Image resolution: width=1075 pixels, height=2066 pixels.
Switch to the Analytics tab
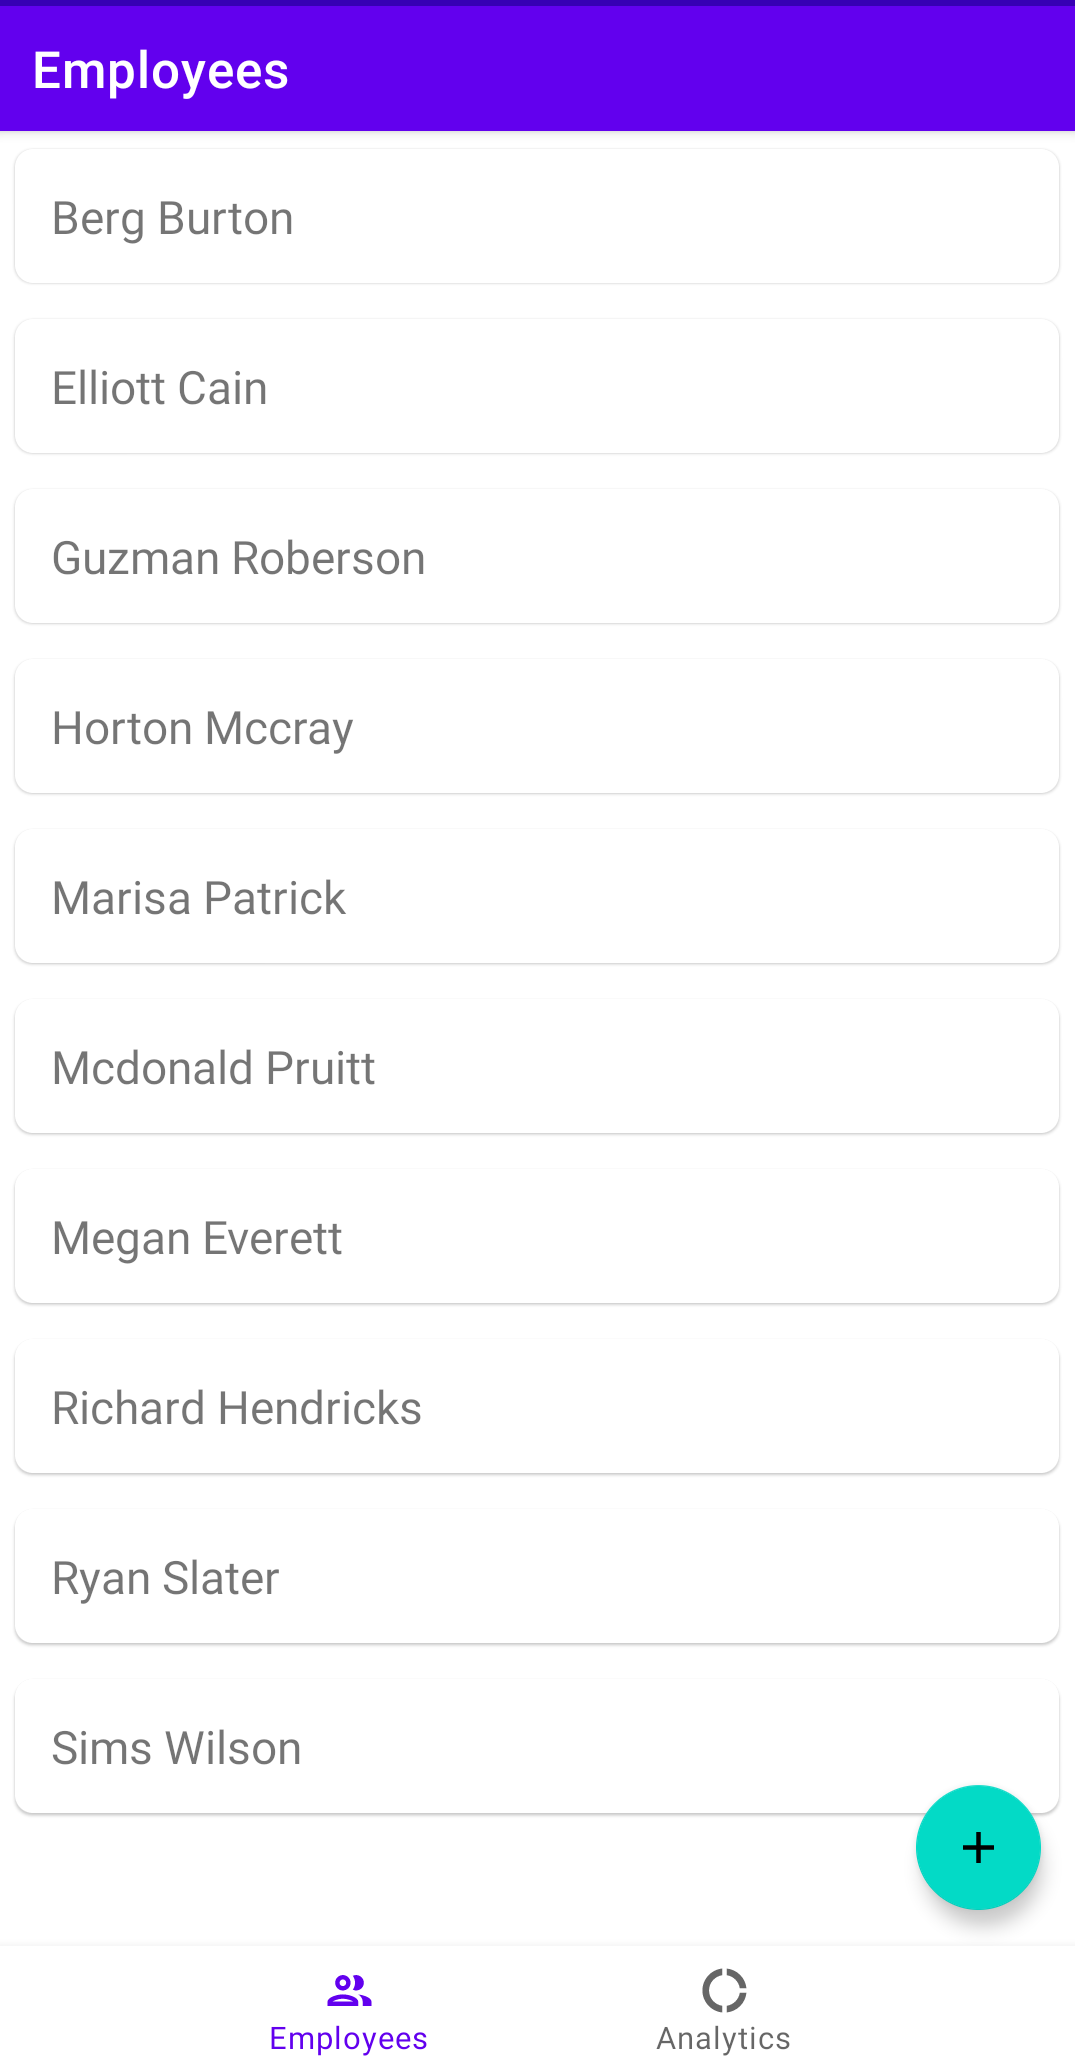point(724,2008)
